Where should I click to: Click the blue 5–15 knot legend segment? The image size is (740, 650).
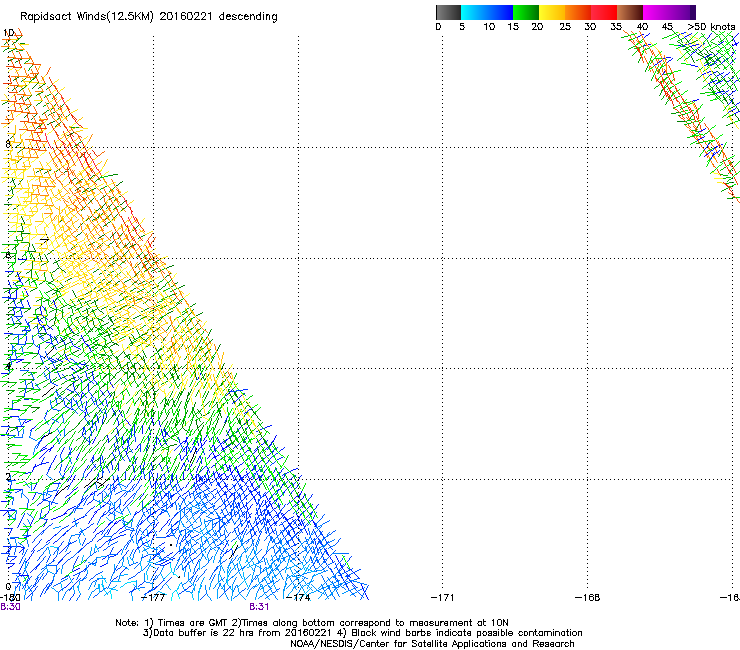[x=487, y=12]
